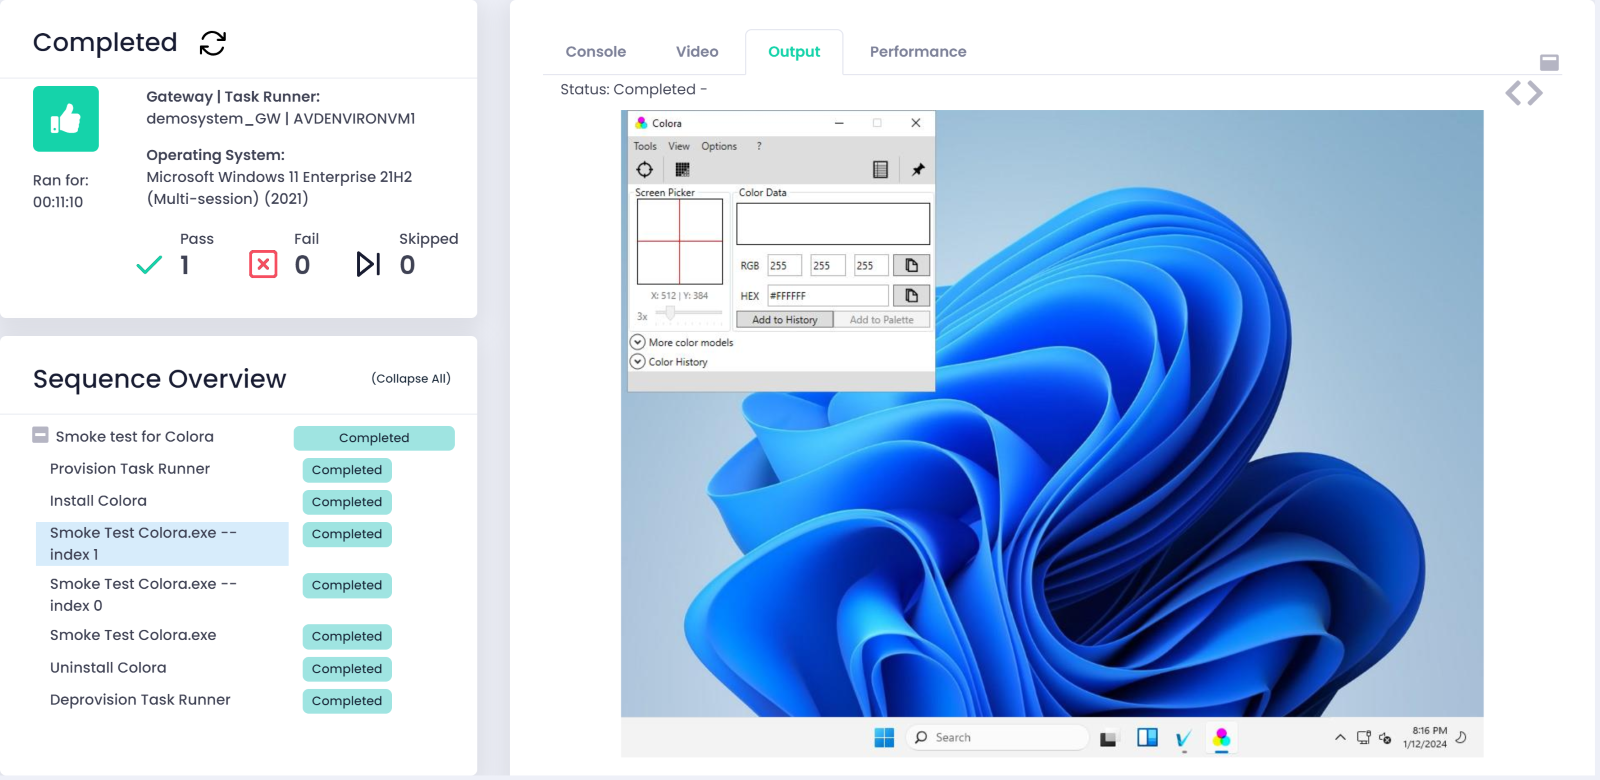Select the Provision Task Runner step
The height and width of the screenshot is (780, 1600).
pyautogui.click(x=130, y=469)
